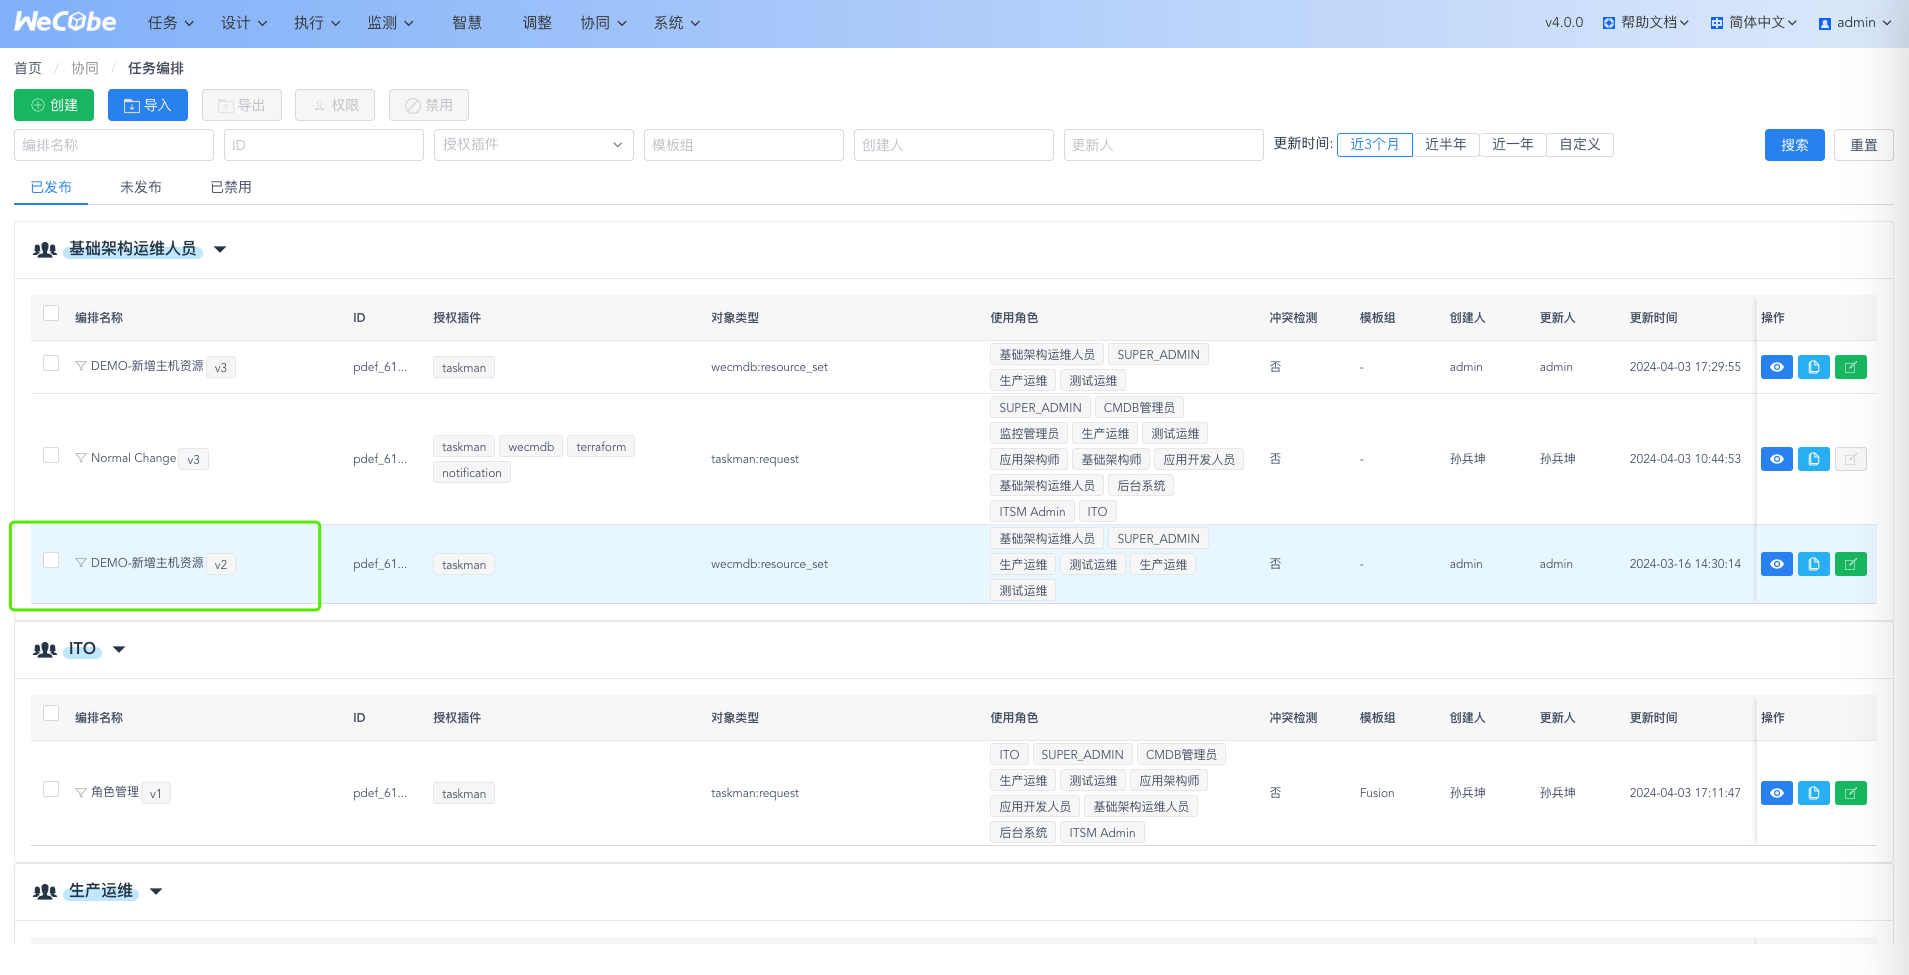Image resolution: width=1909 pixels, height=975 pixels.
Task: Open the 监测 menu dropdown
Action: coord(390,23)
